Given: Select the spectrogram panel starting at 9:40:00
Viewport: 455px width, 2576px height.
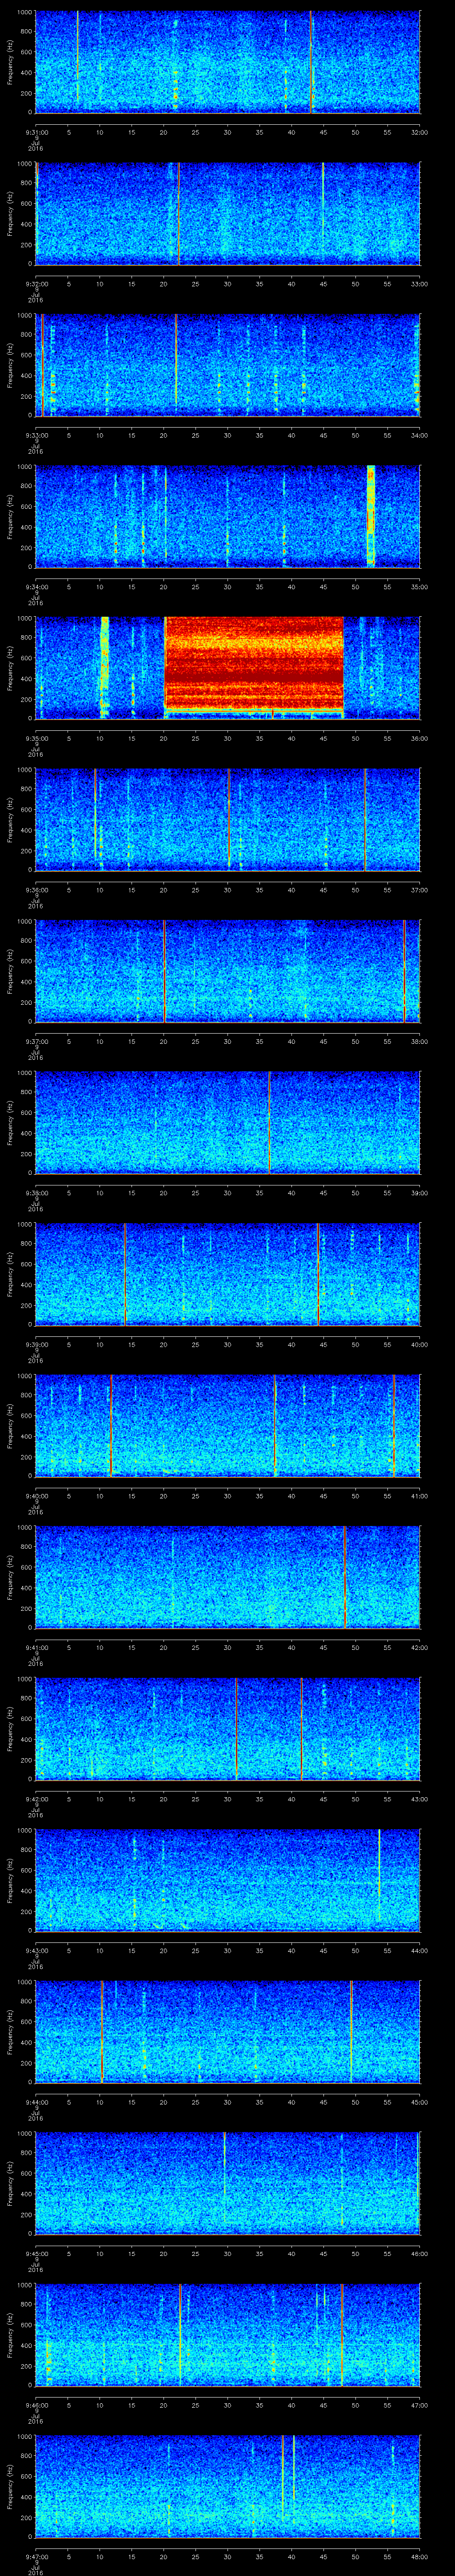Looking at the screenshot, I should pos(228,1426).
